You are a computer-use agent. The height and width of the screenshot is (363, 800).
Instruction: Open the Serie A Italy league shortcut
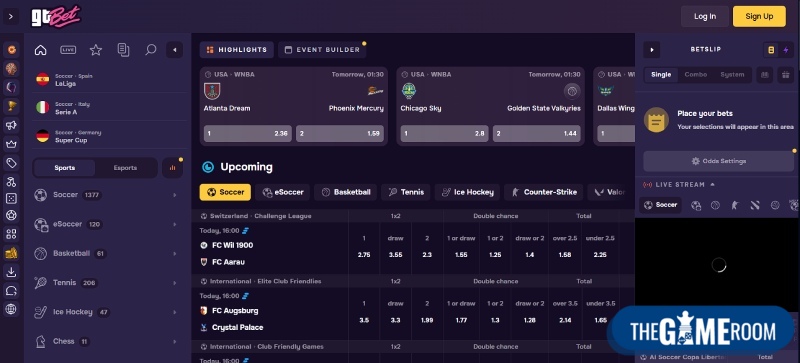click(x=109, y=108)
